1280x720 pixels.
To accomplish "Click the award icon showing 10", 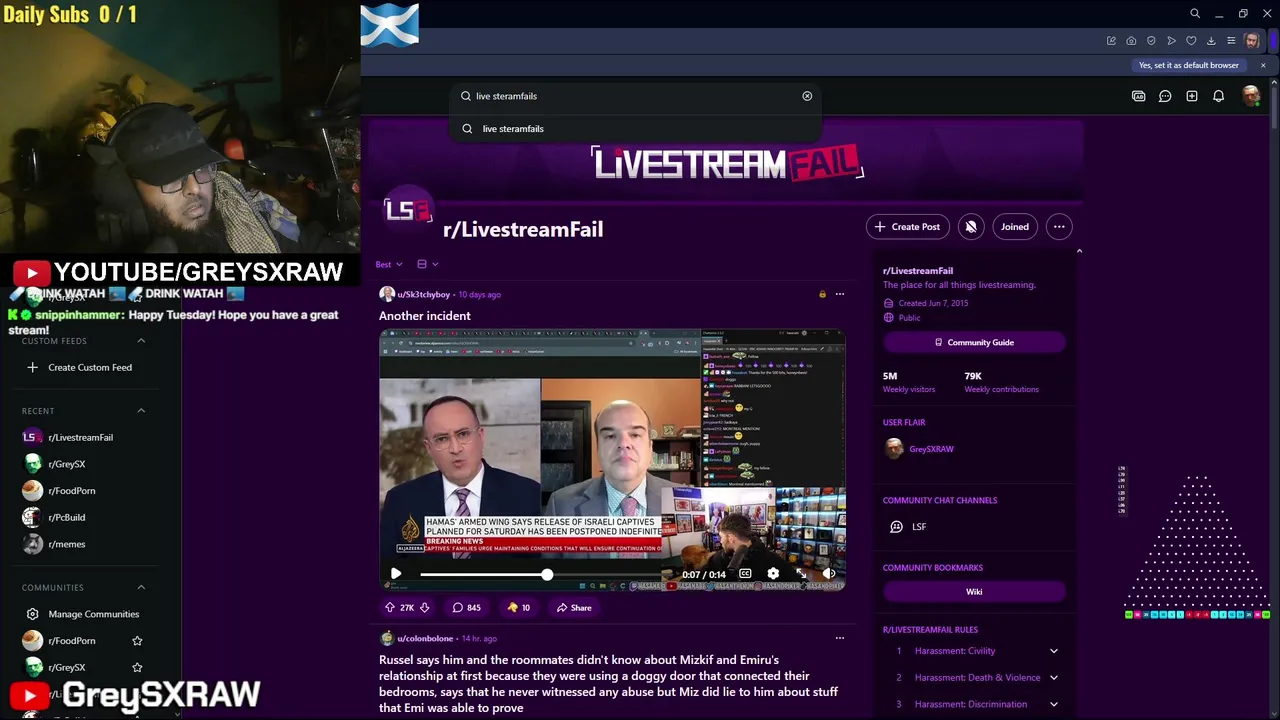I will click(519, 607).
